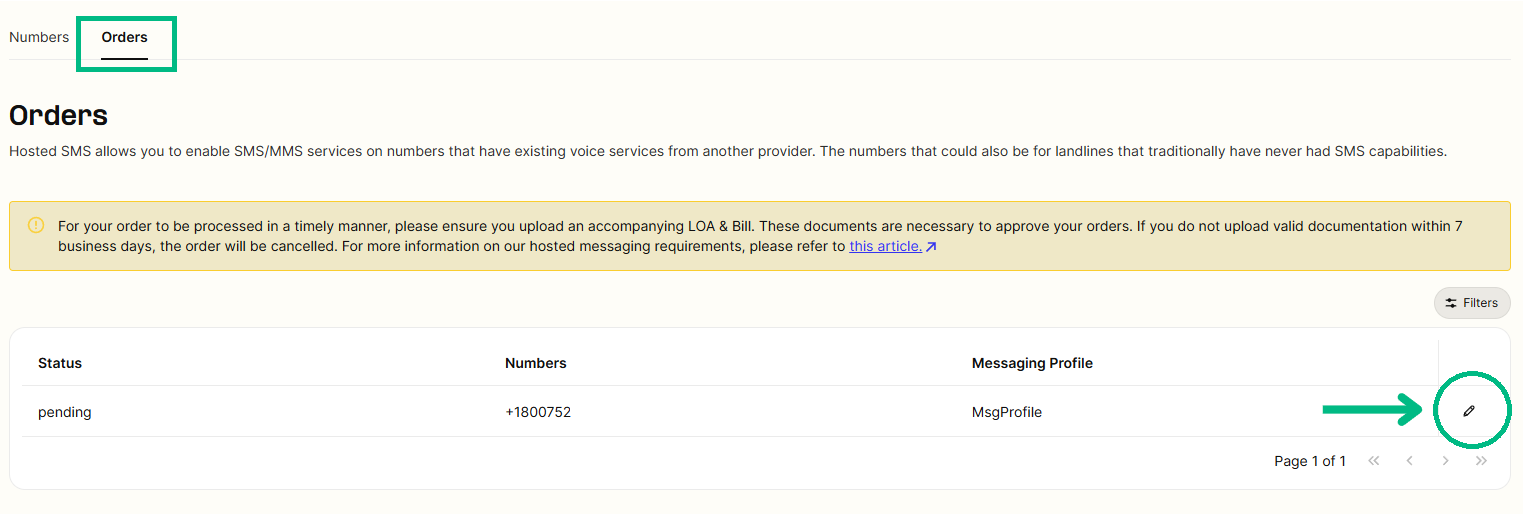Click the Page 1 of 1 indicator
The width and height of the screenshot is (1523, 514).
tap(1310, 461)
